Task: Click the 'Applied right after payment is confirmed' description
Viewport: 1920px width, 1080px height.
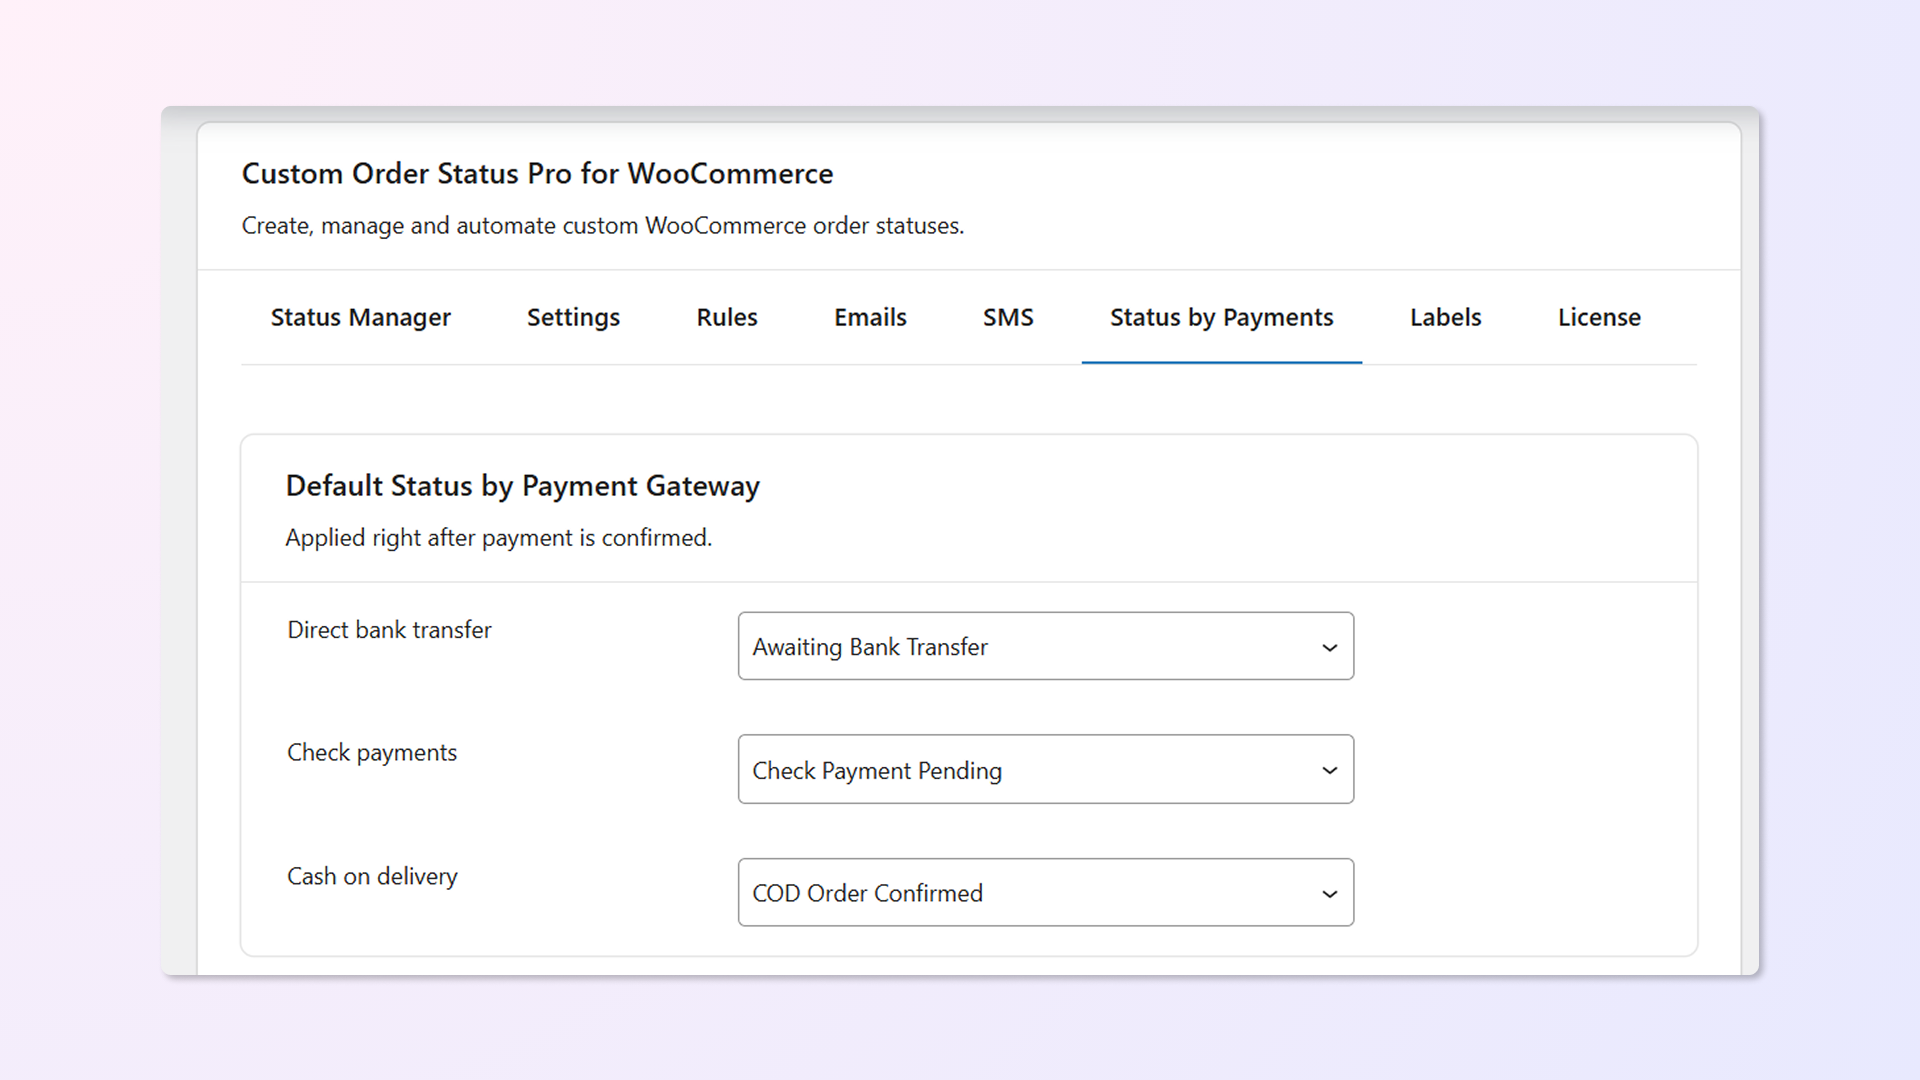Action: [x=498, y=538]
